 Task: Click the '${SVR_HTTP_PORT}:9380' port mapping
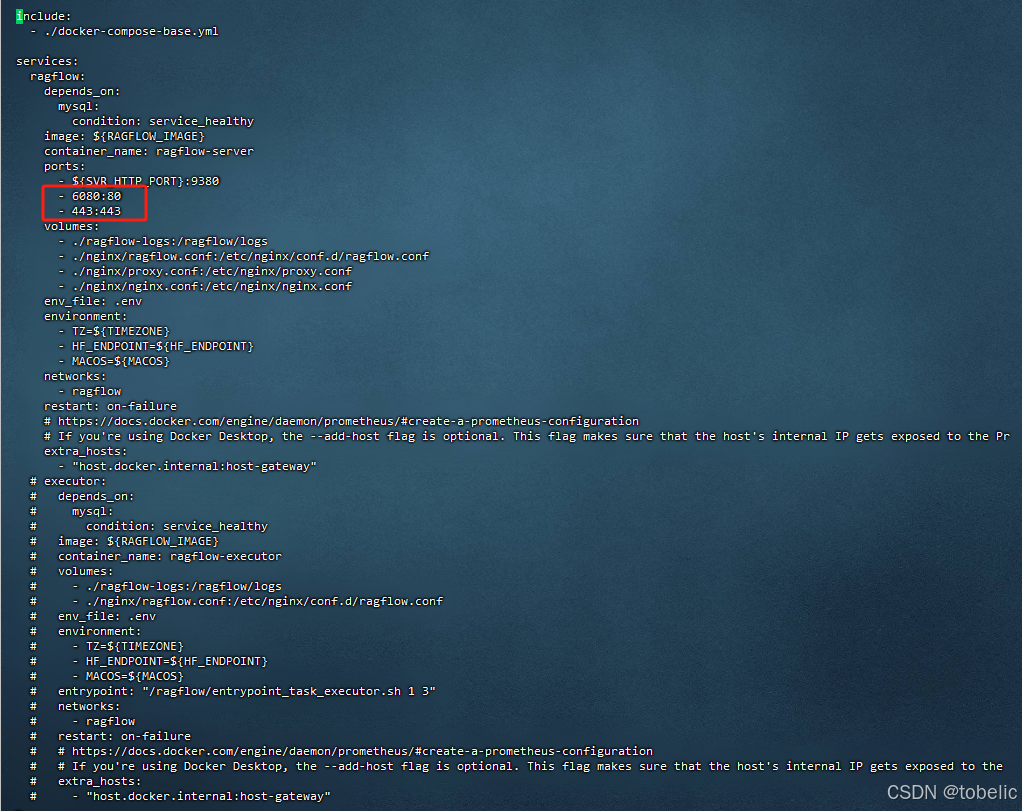pyautogui.click(x=145, y=181)
